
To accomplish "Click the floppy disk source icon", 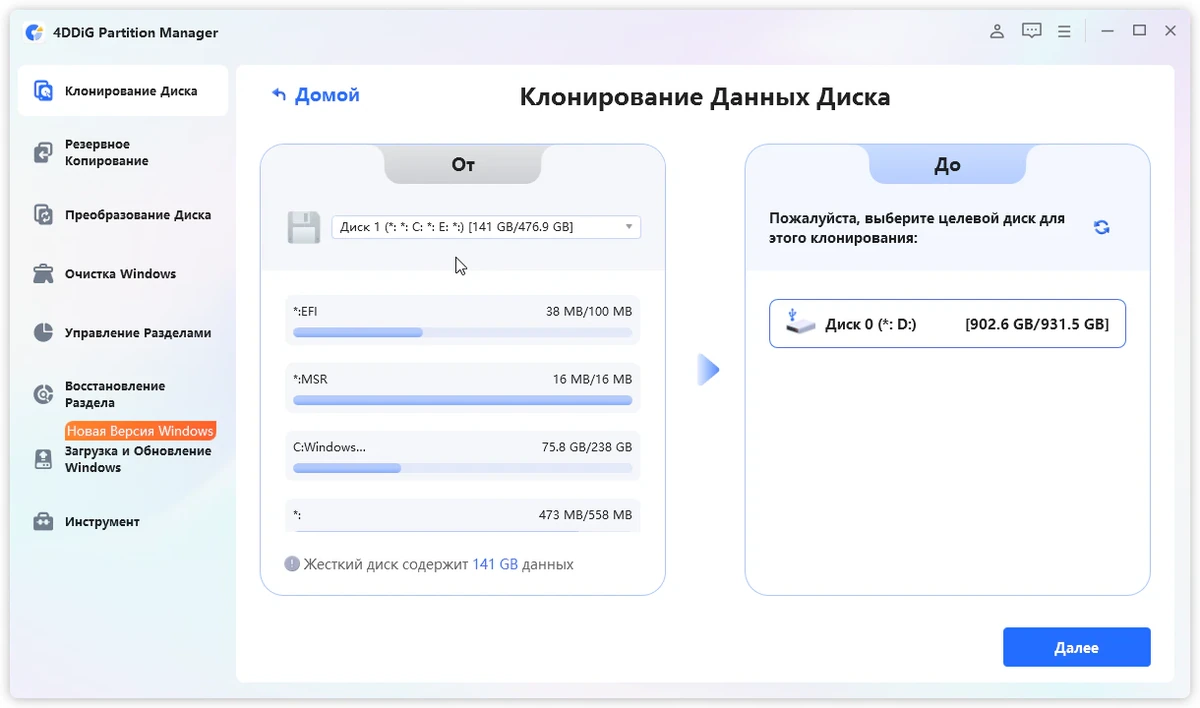I will 303,227.
